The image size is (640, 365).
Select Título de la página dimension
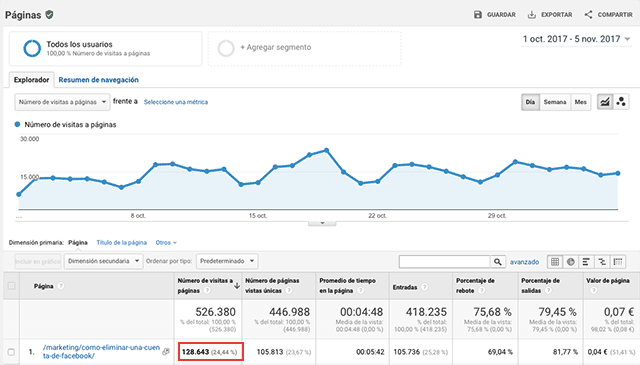click(x=122, y=243)
